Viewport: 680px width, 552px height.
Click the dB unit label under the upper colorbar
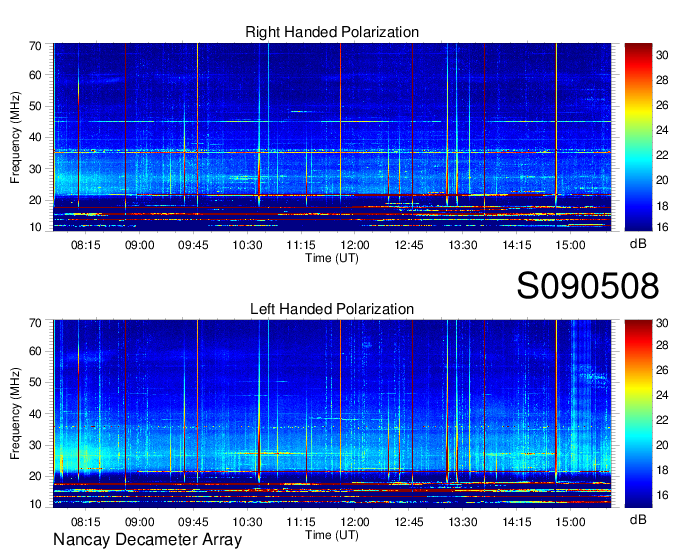point(638,244)
